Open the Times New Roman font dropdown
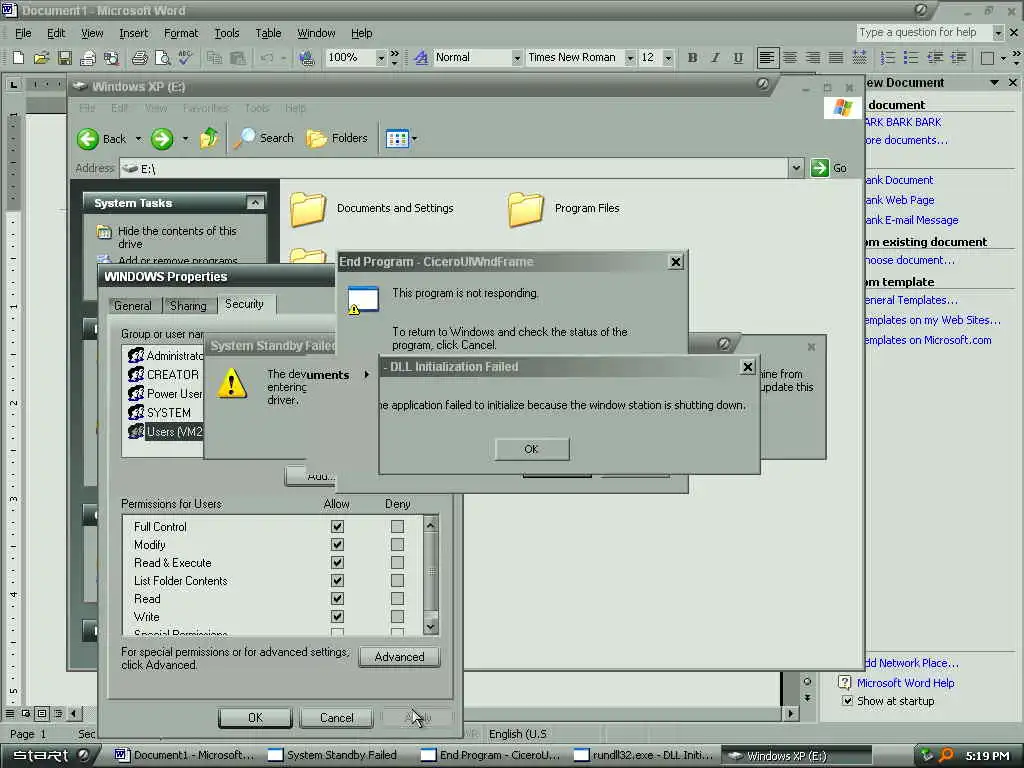The image size is (1024, 768). tap(630, 58)
